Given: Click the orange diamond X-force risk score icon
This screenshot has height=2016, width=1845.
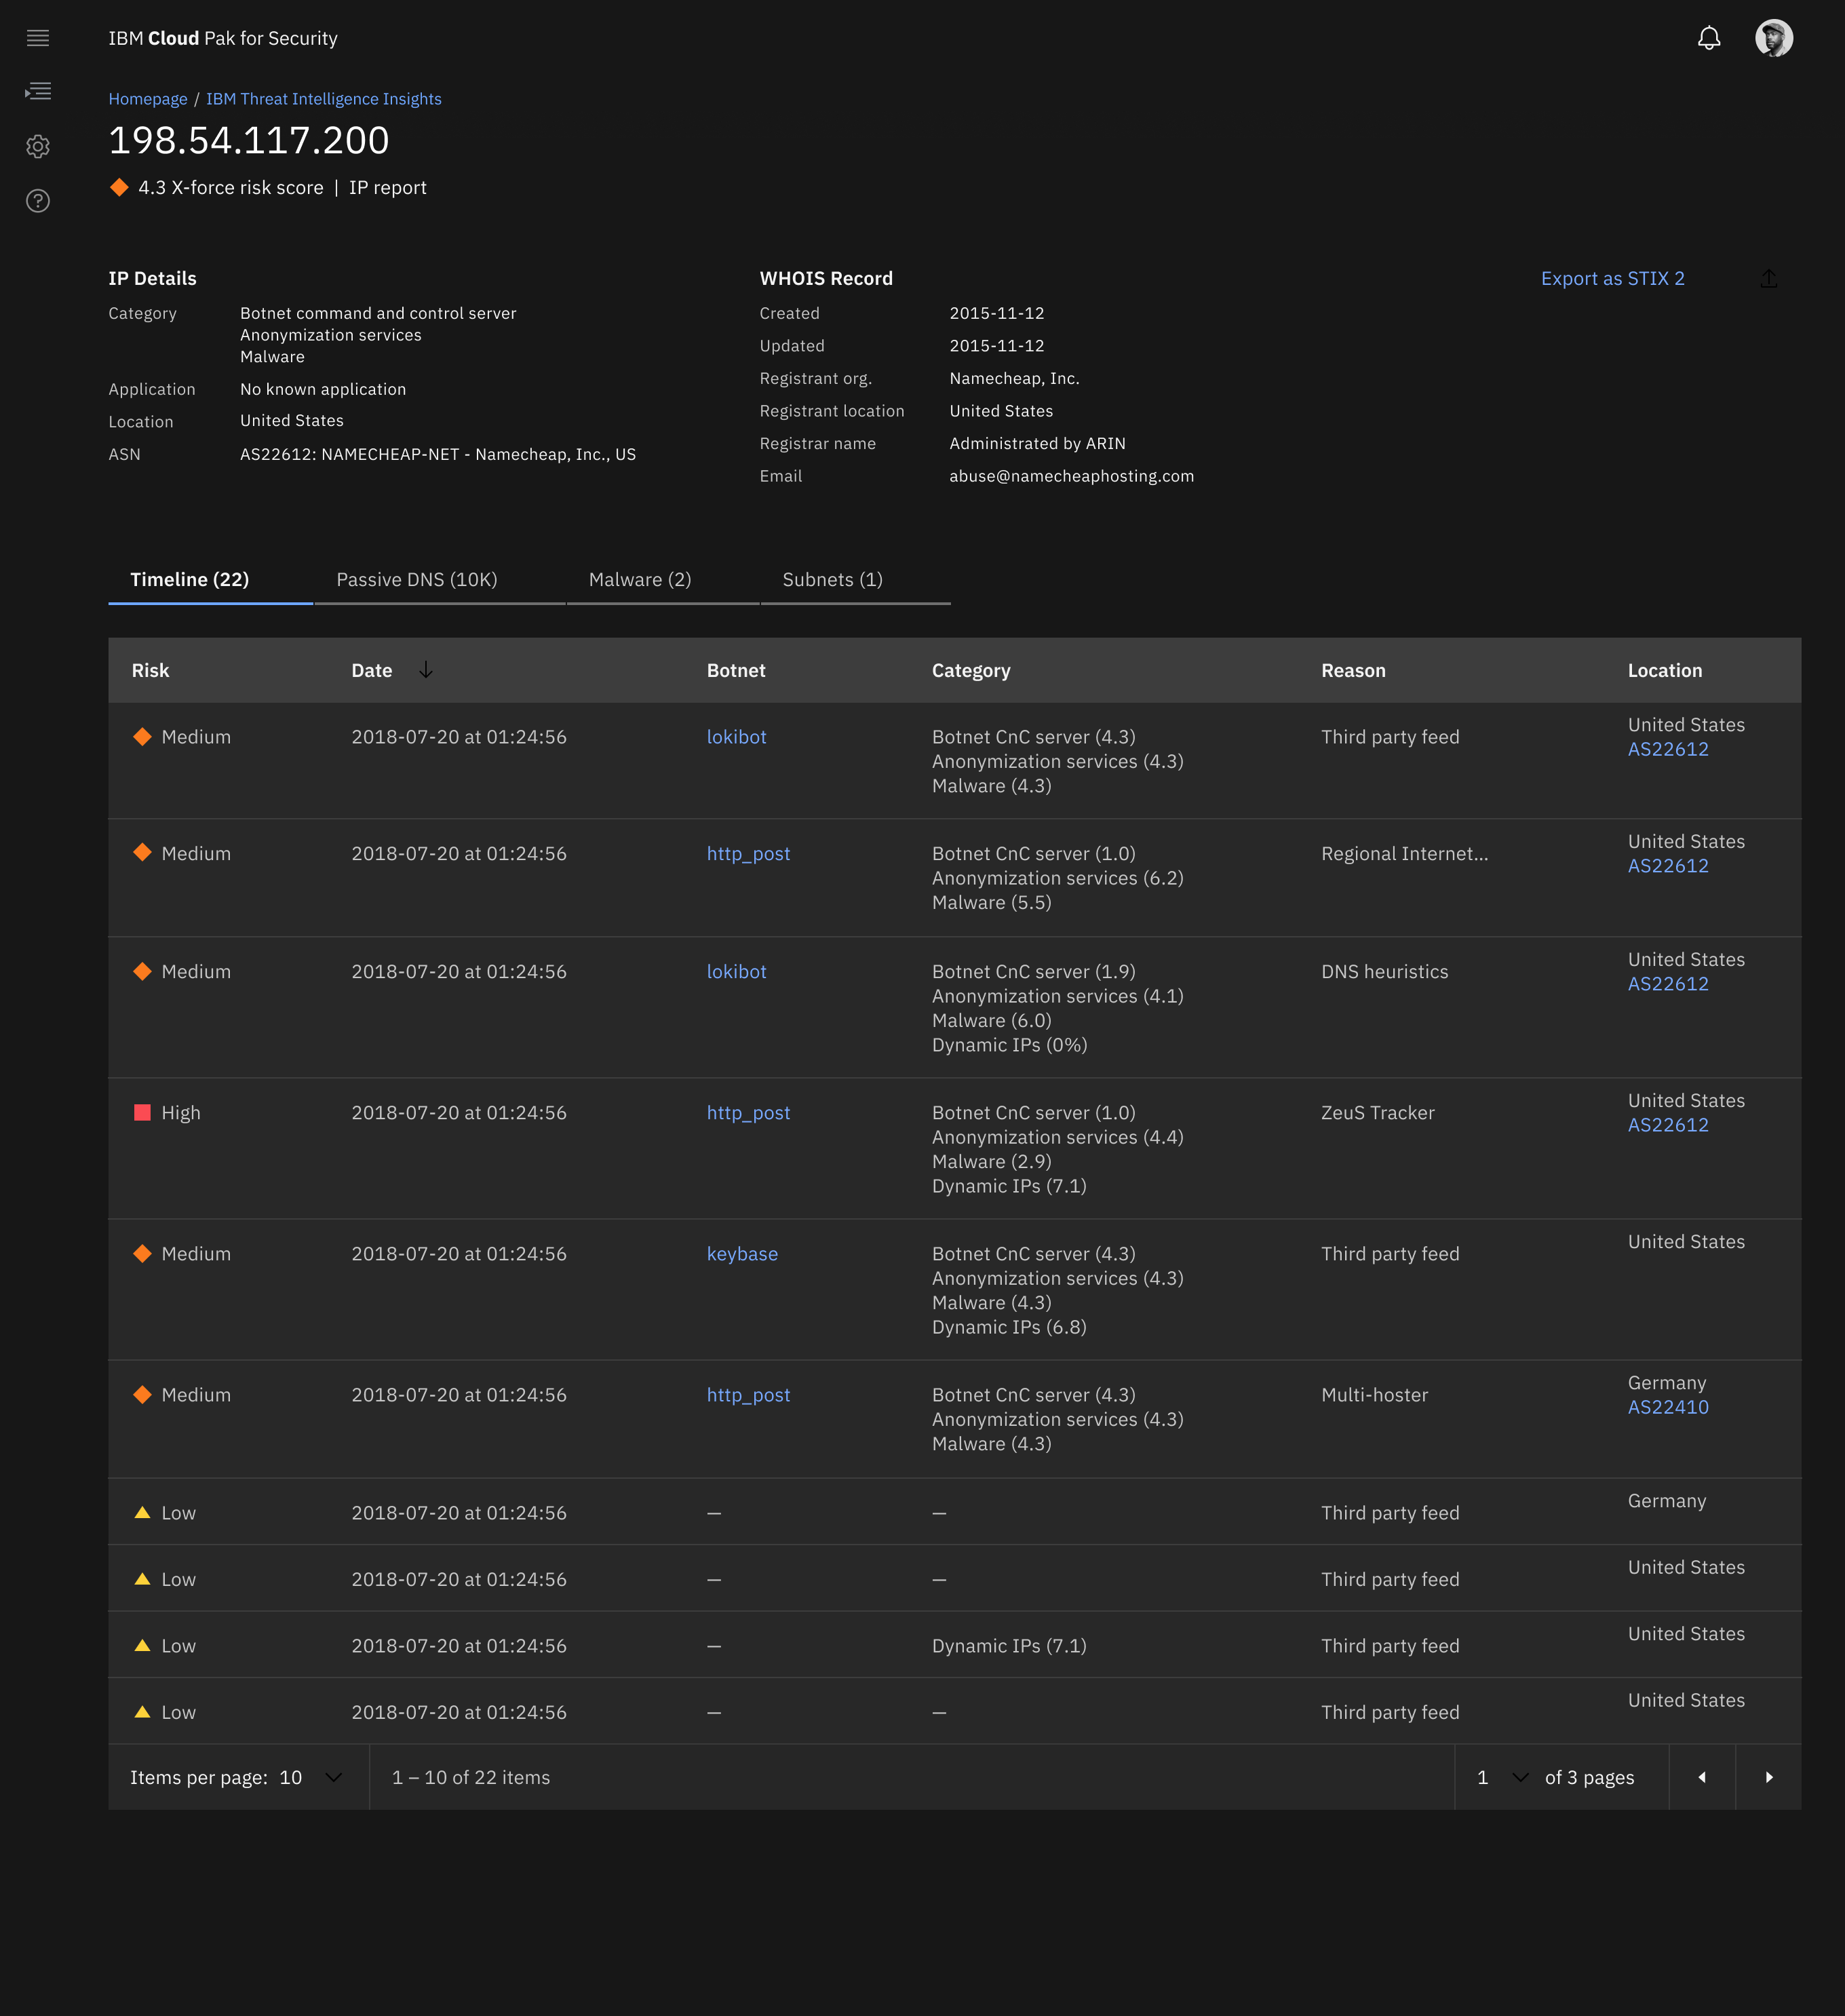Looking at the screenshot, I should tap(119, 187).
